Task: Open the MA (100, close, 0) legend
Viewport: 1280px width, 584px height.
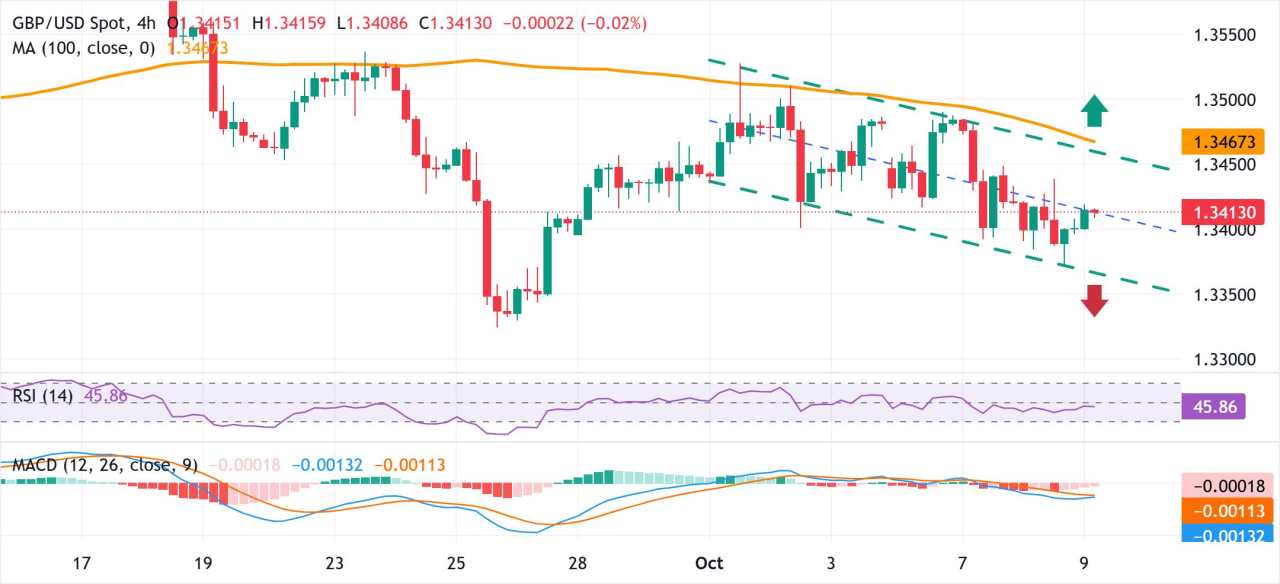Action: click(82, 46)
